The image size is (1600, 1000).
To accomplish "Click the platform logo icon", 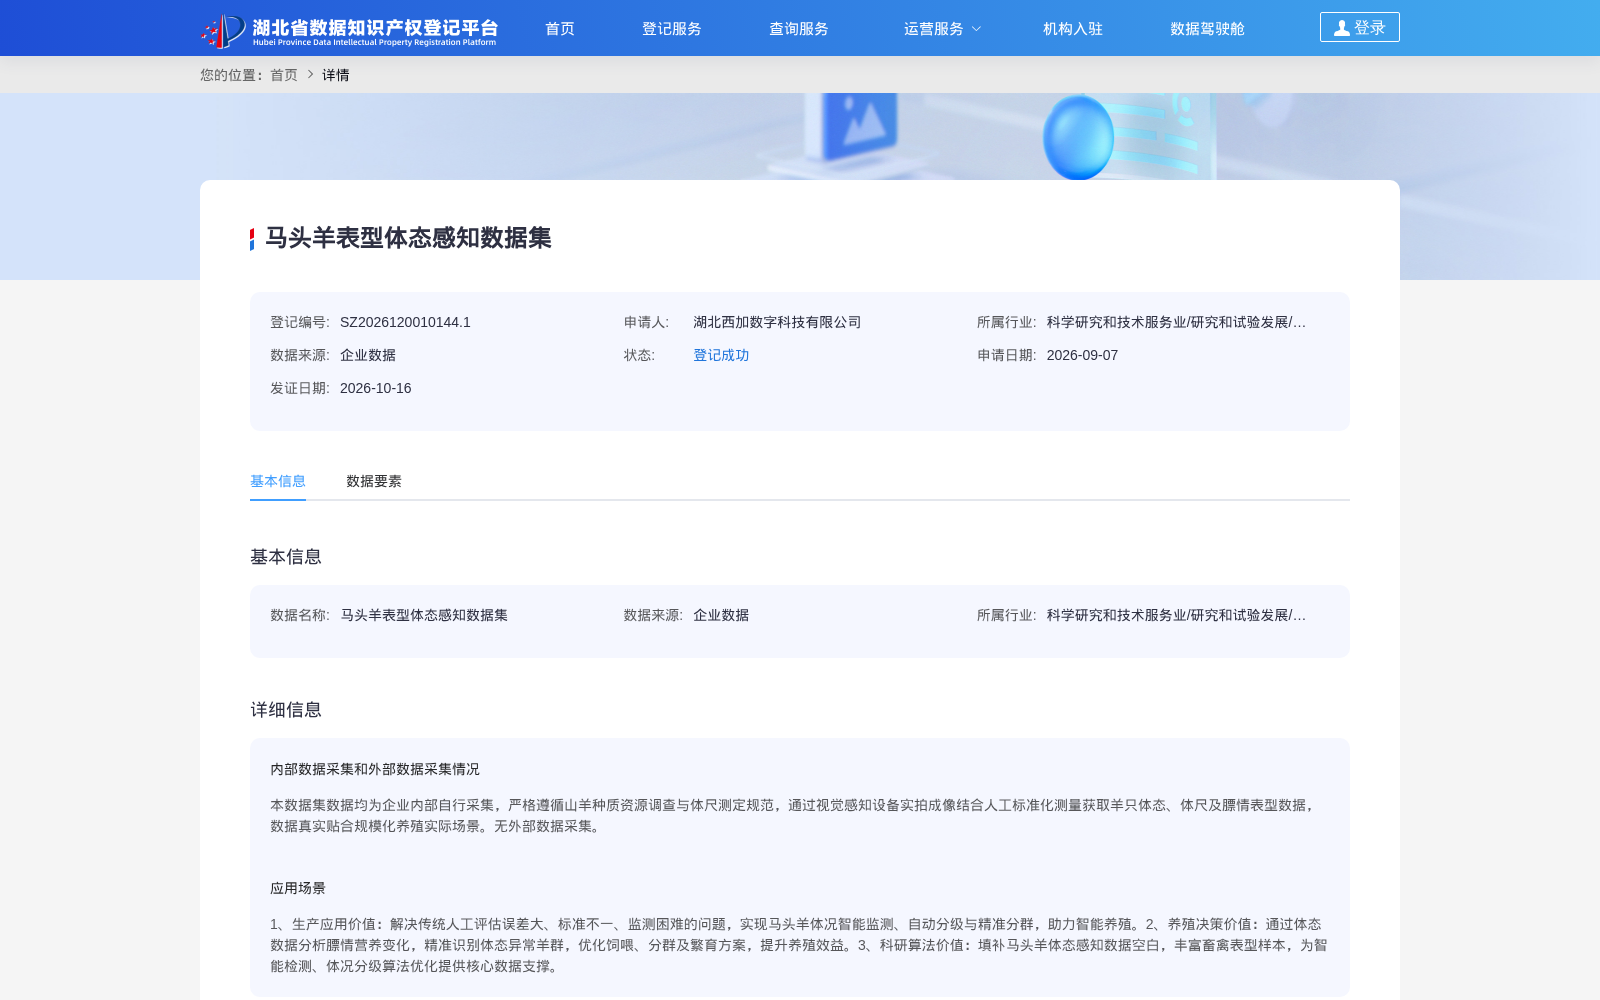I will [222, 30].
